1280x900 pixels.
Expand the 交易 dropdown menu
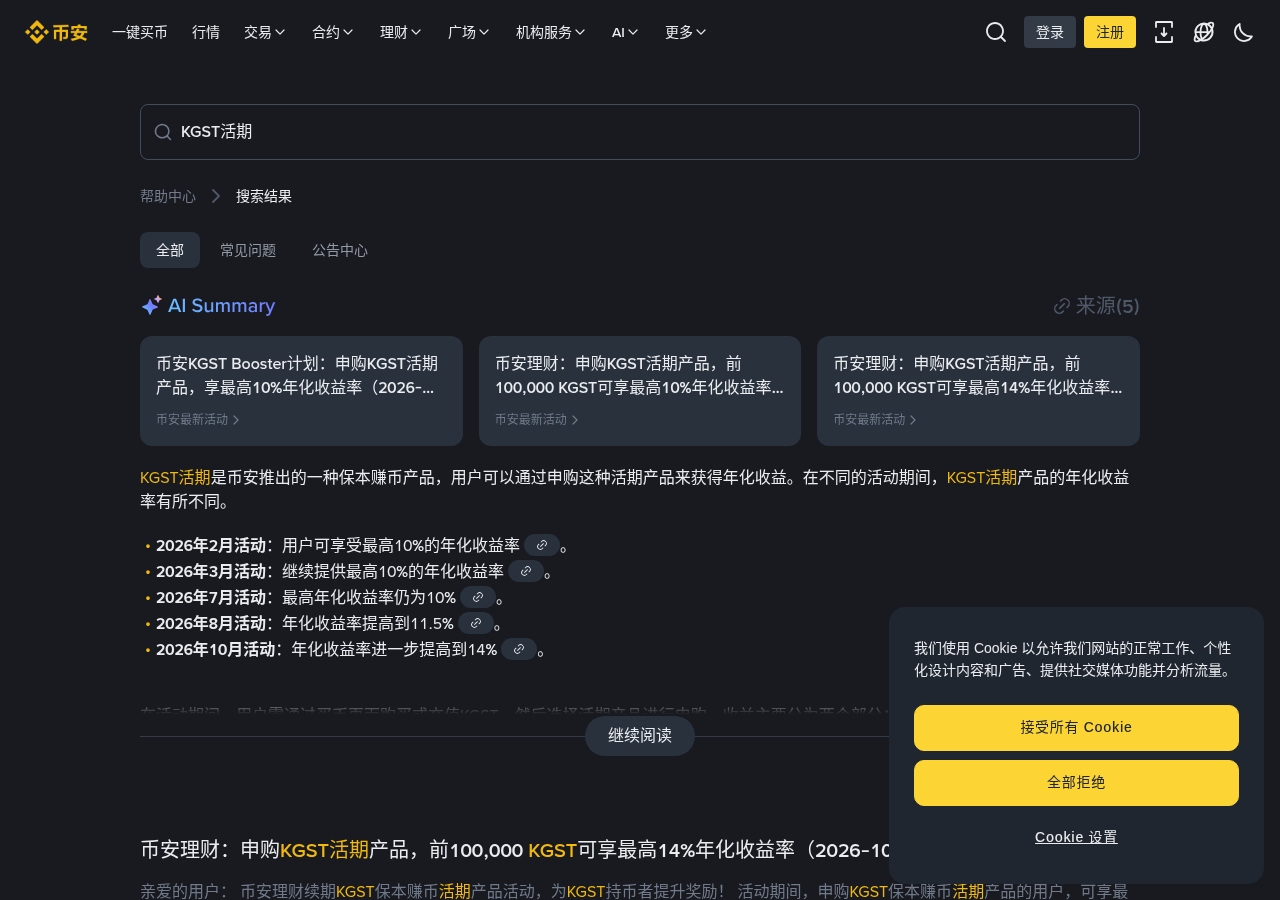[265, 32]
